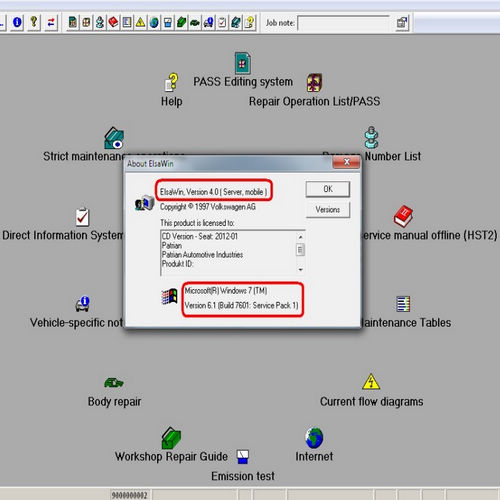Click the license list scrollbar thumb

[300, 249]
